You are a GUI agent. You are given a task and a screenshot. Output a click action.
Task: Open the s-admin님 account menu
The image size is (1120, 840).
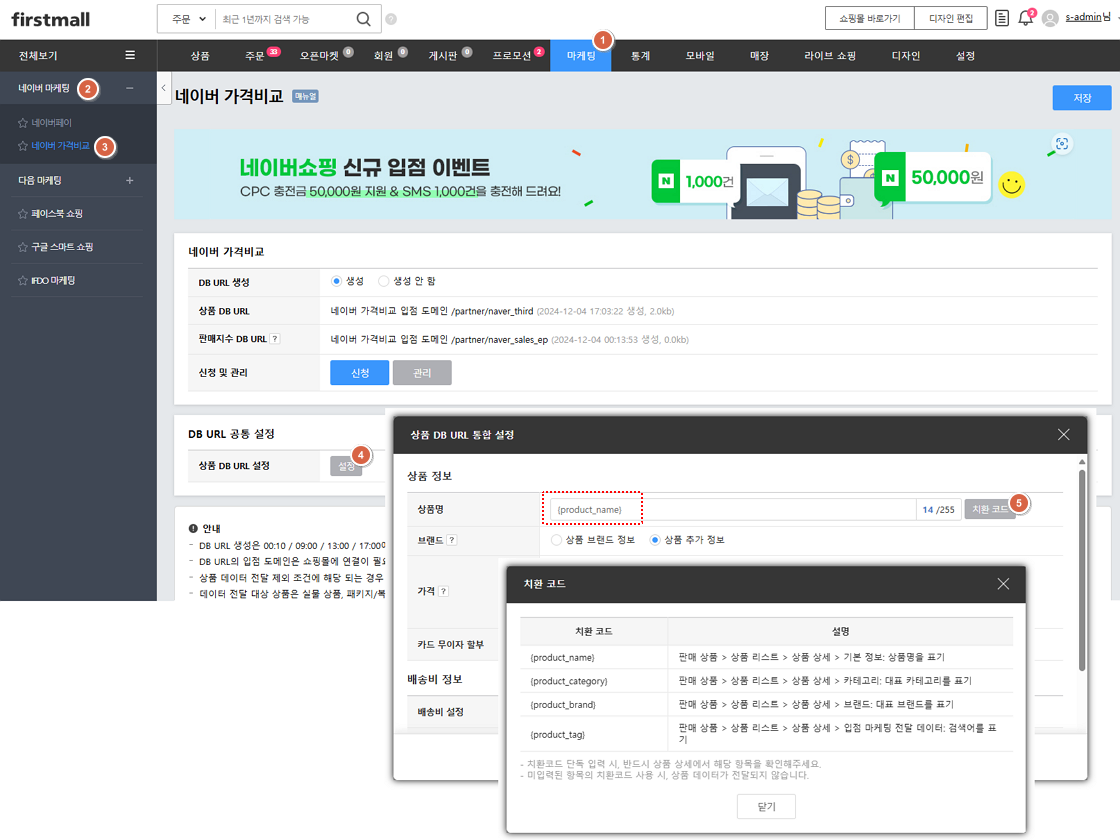1088,18
